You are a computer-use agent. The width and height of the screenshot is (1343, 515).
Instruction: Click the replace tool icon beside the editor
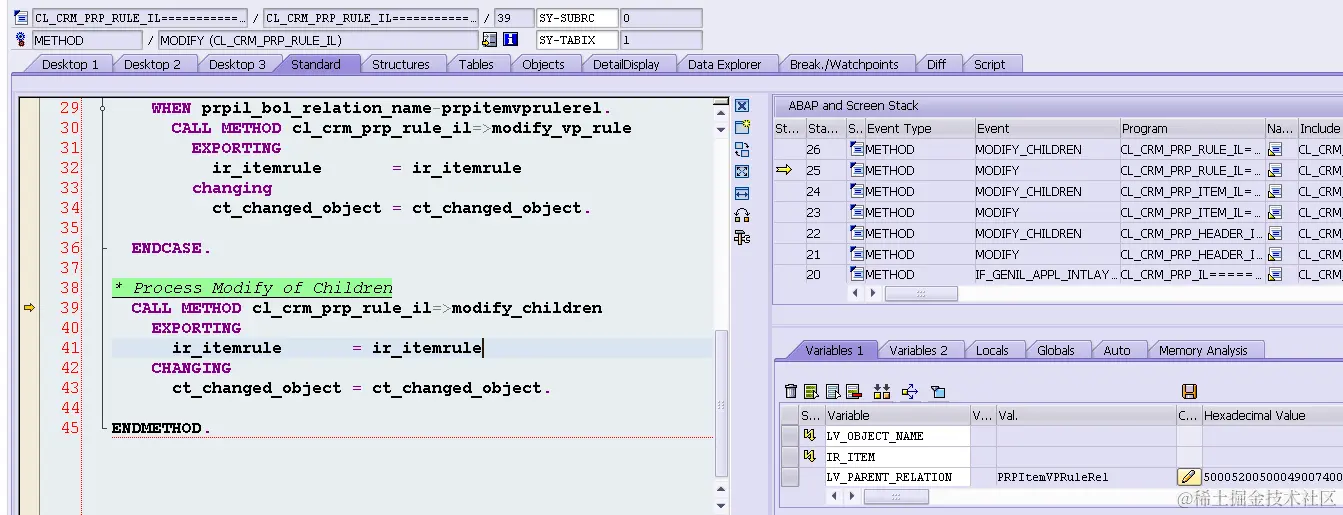pos(742,149)
